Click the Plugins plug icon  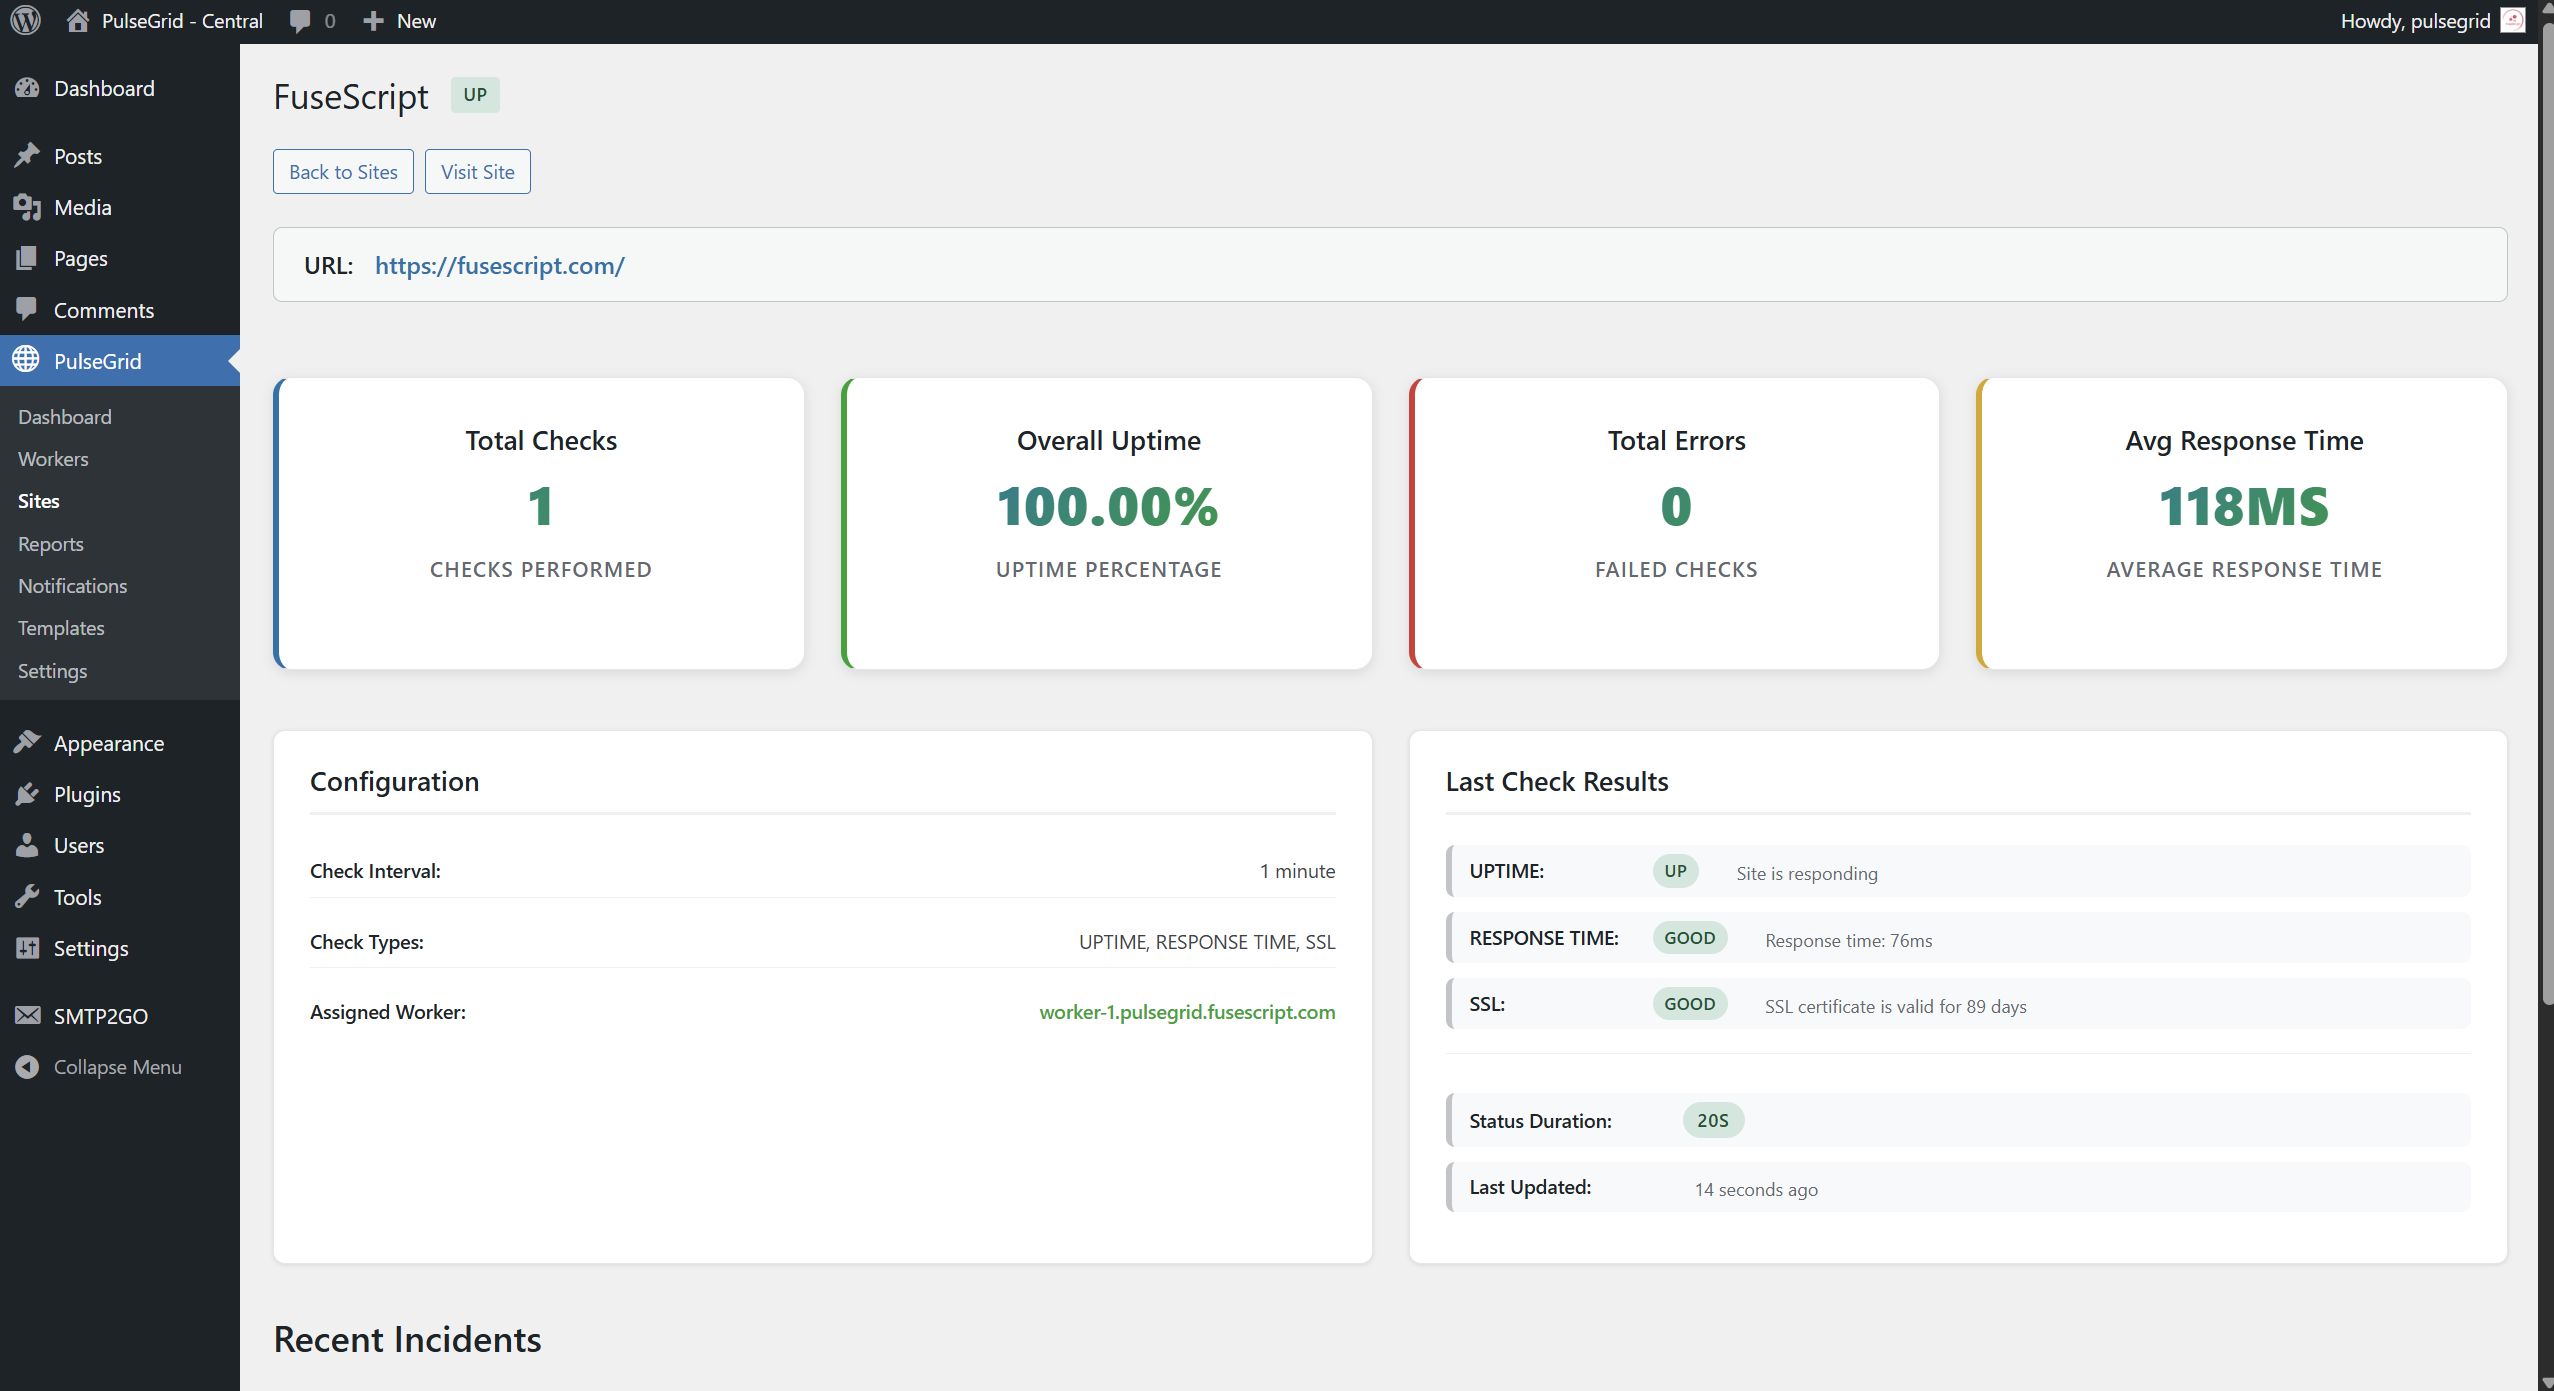coord(27,794)
